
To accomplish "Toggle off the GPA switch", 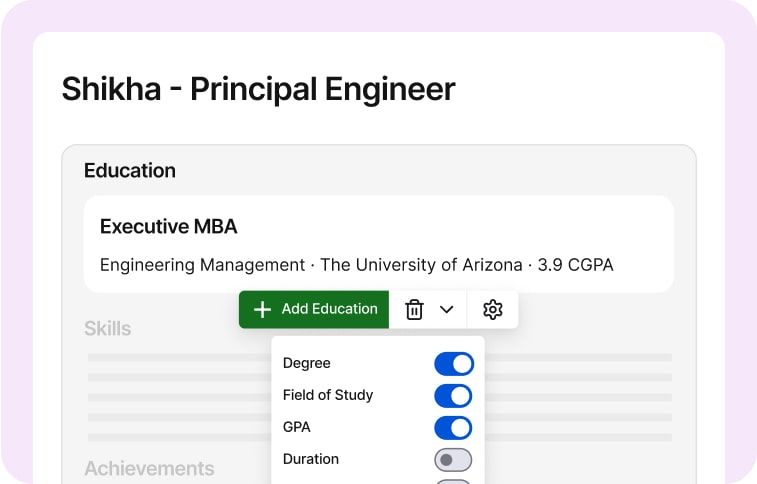I will [x=453, y=428].
